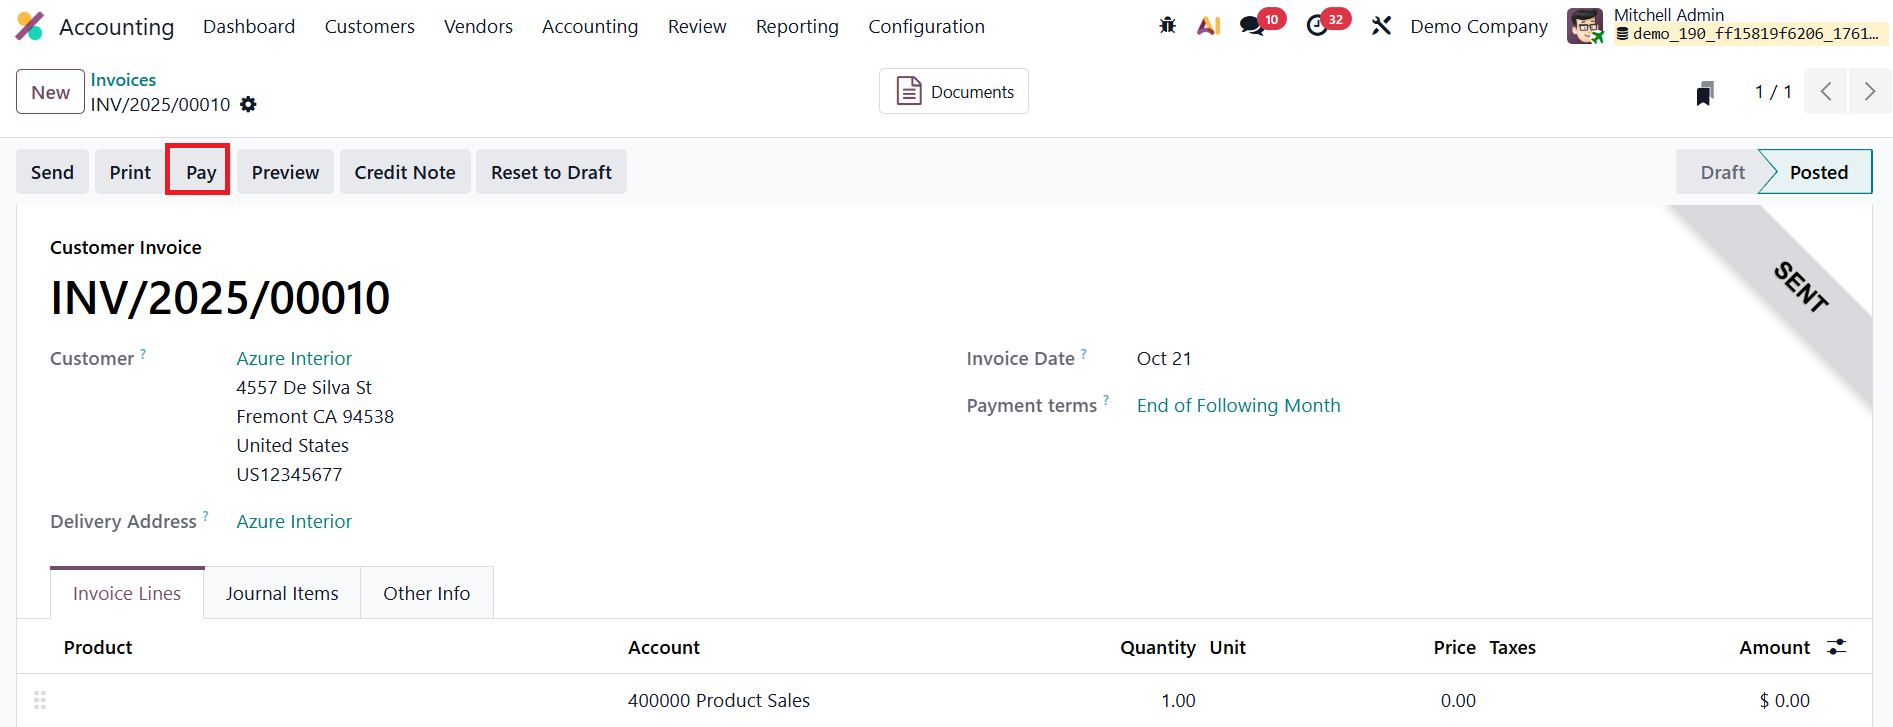Switch to the Journal Items tab
Viewport: 1893px width, 727px height.
tap(282, 594)
